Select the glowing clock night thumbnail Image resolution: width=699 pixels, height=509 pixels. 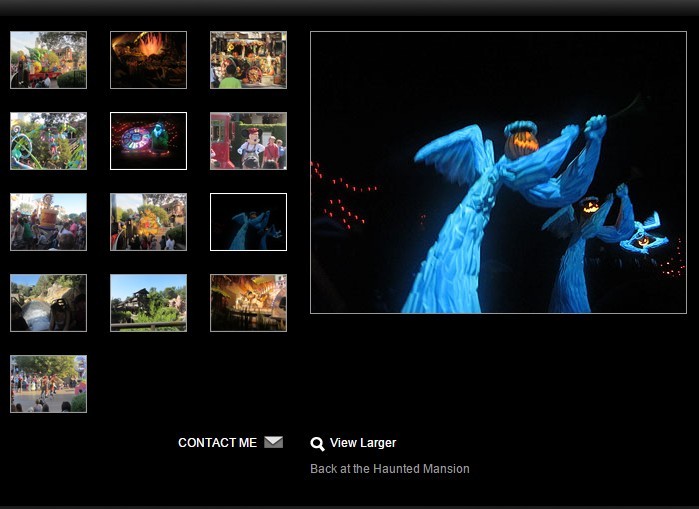pyautogui.click(x=148, y=141)
